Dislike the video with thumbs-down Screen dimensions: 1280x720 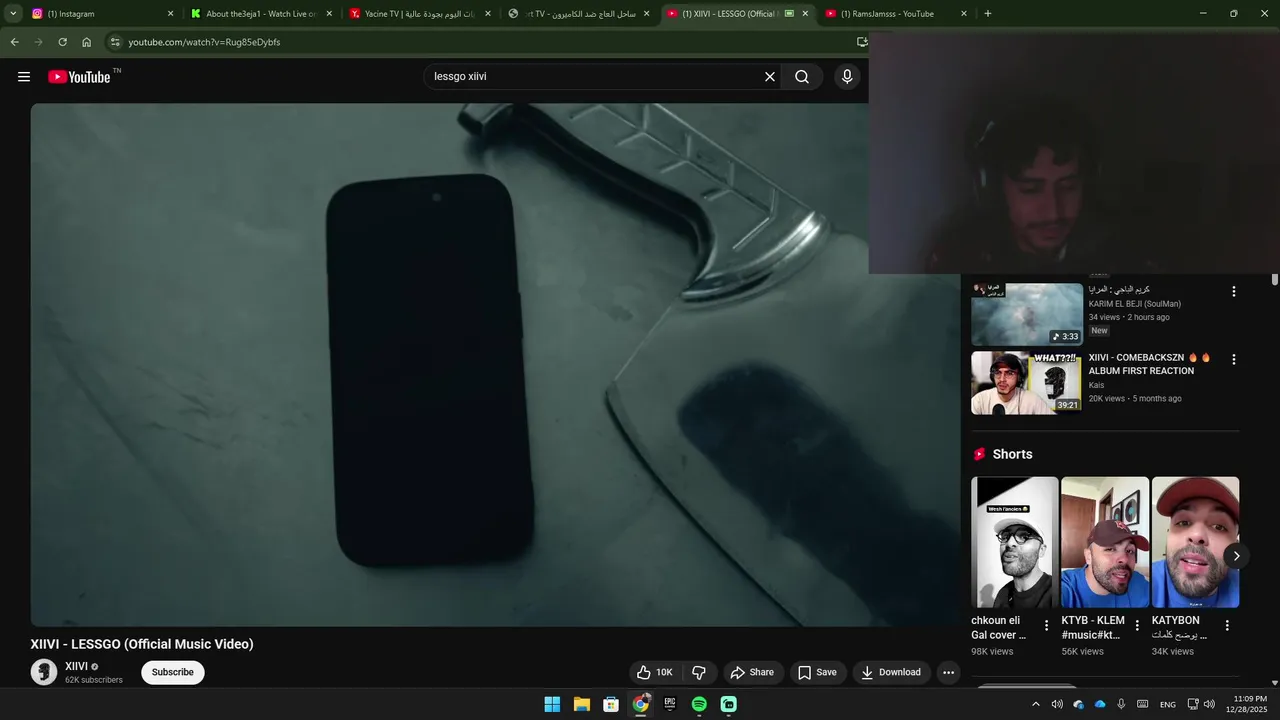pos(700,672)
